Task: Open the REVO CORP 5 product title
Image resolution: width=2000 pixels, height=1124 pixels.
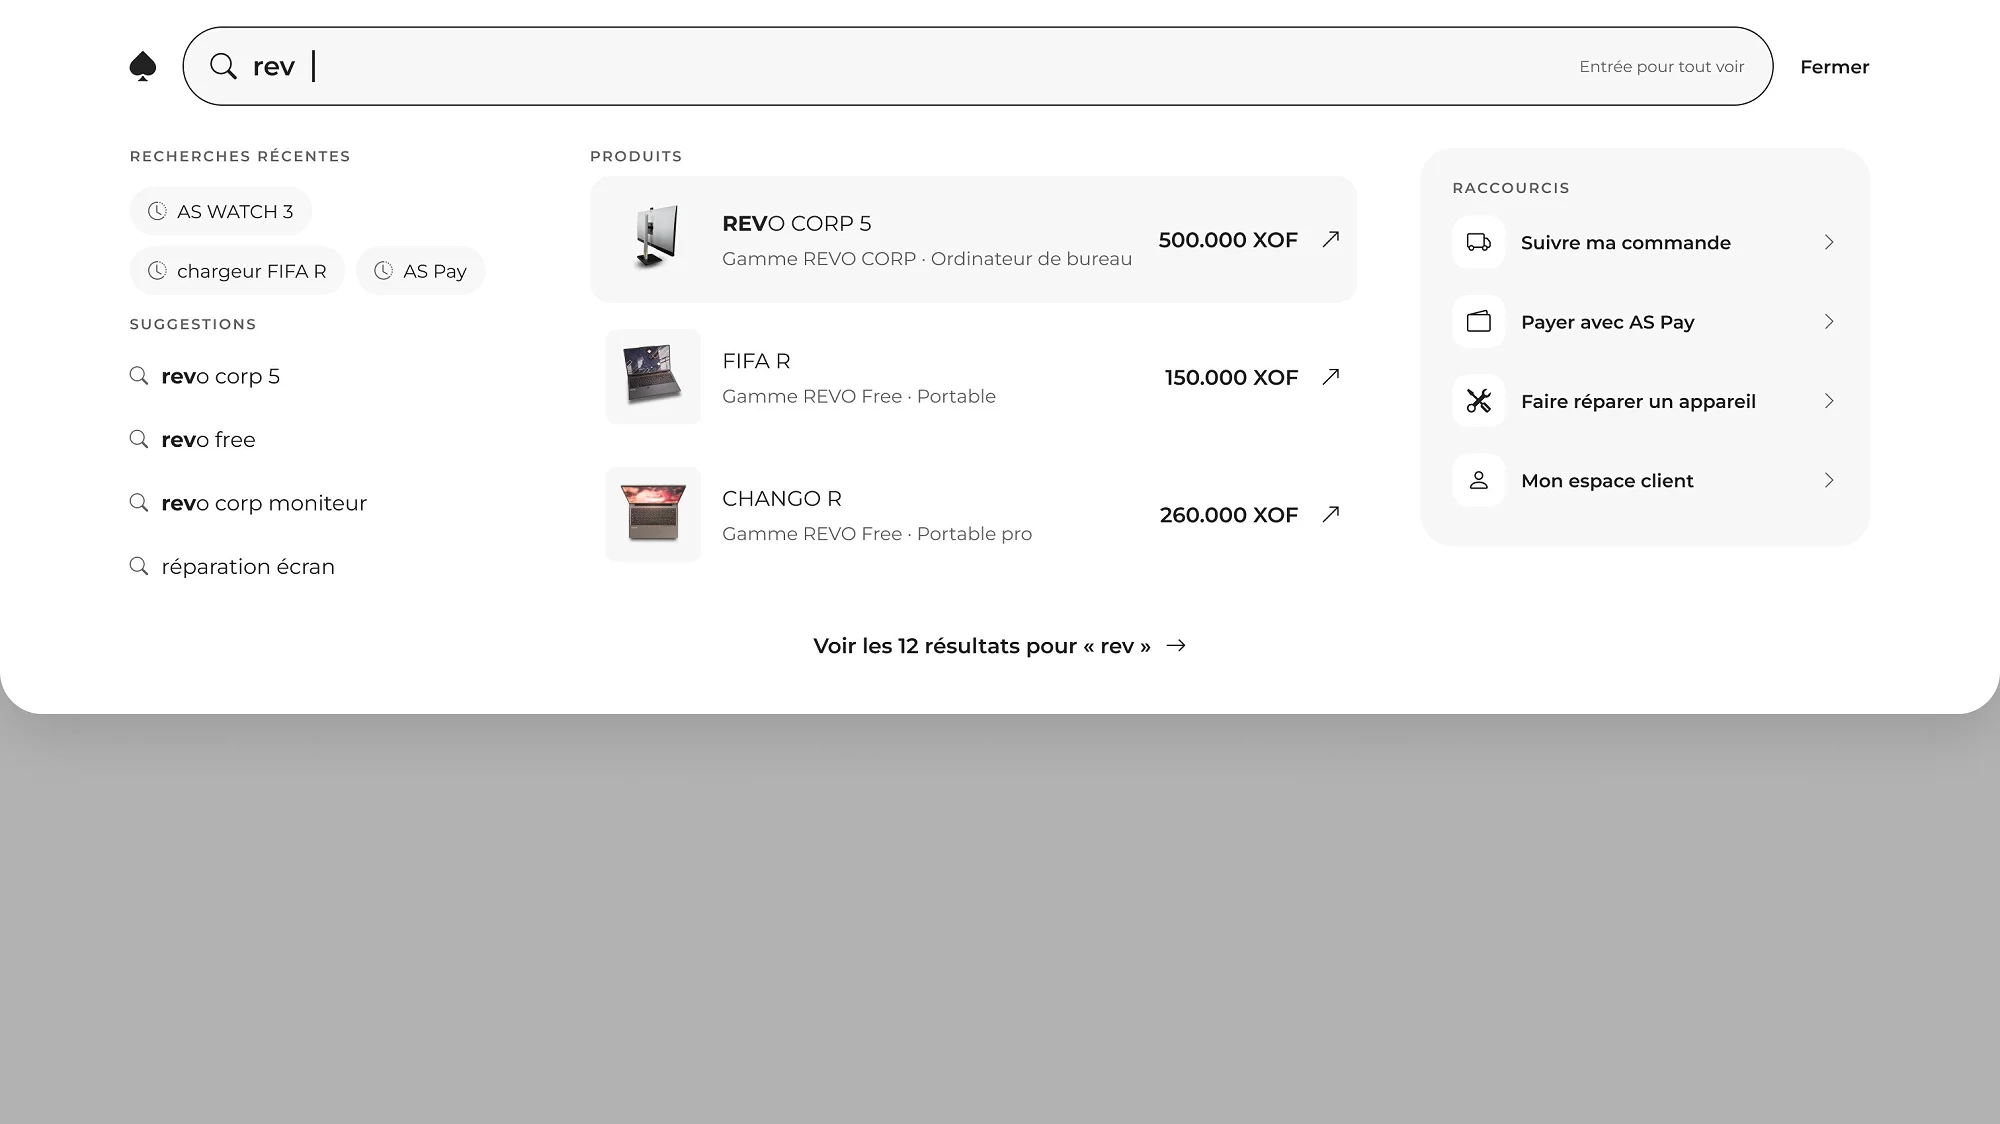Action: pos(797,223)
